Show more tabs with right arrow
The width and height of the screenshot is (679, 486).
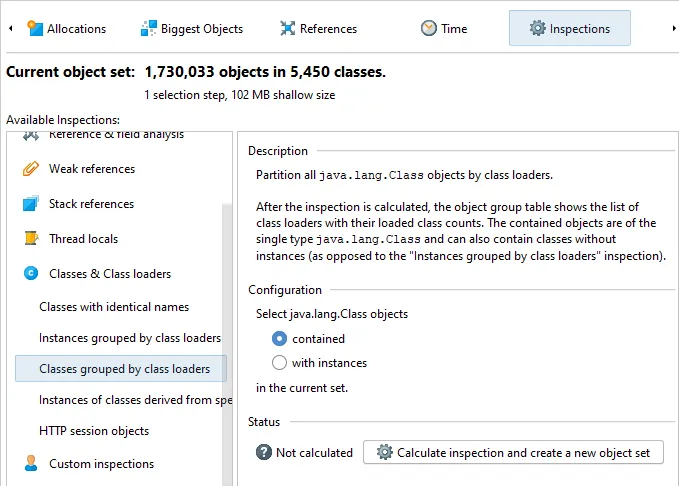[x=674, y=29]
